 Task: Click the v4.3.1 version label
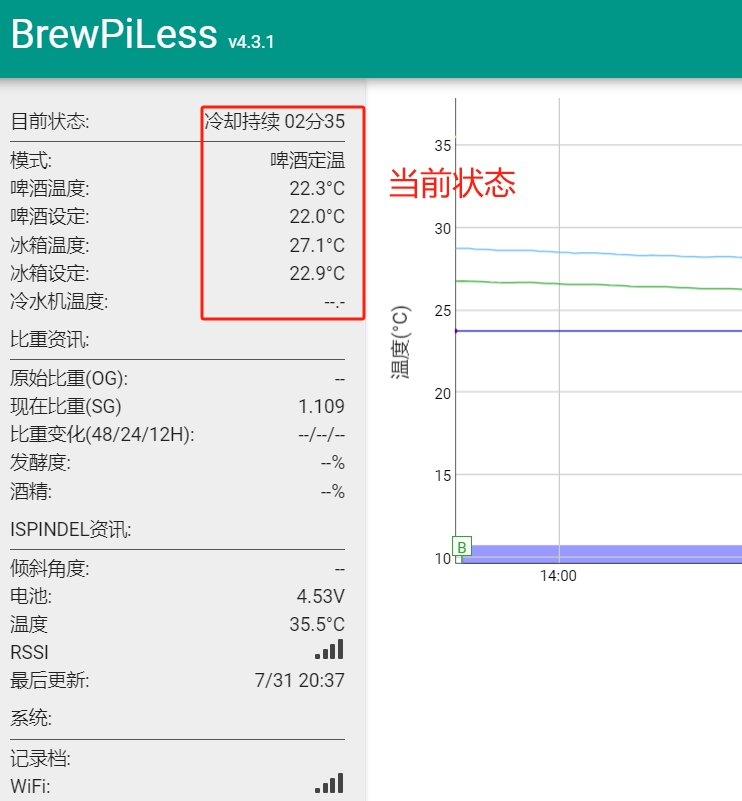click(x=251, y=42)
